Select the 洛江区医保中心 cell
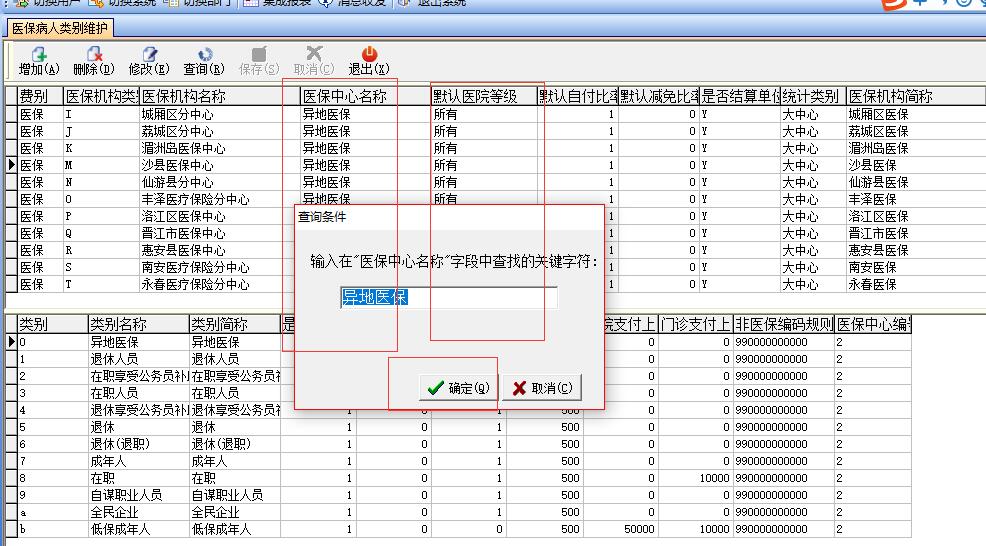 (219, 216)
